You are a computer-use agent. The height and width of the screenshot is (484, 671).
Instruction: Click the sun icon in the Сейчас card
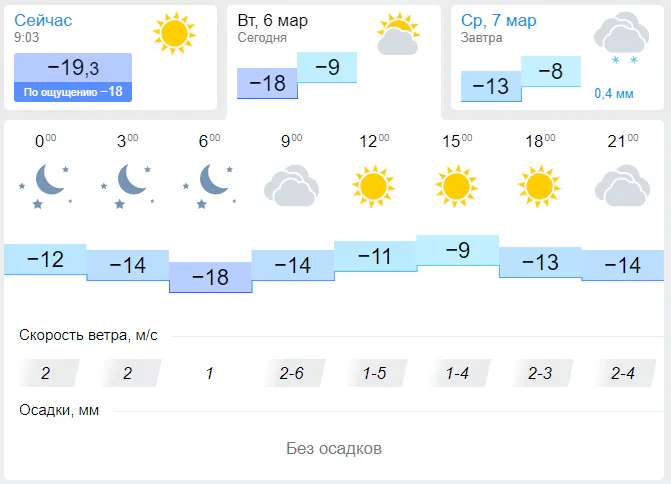pyautogui.click(x=174, y=34)
